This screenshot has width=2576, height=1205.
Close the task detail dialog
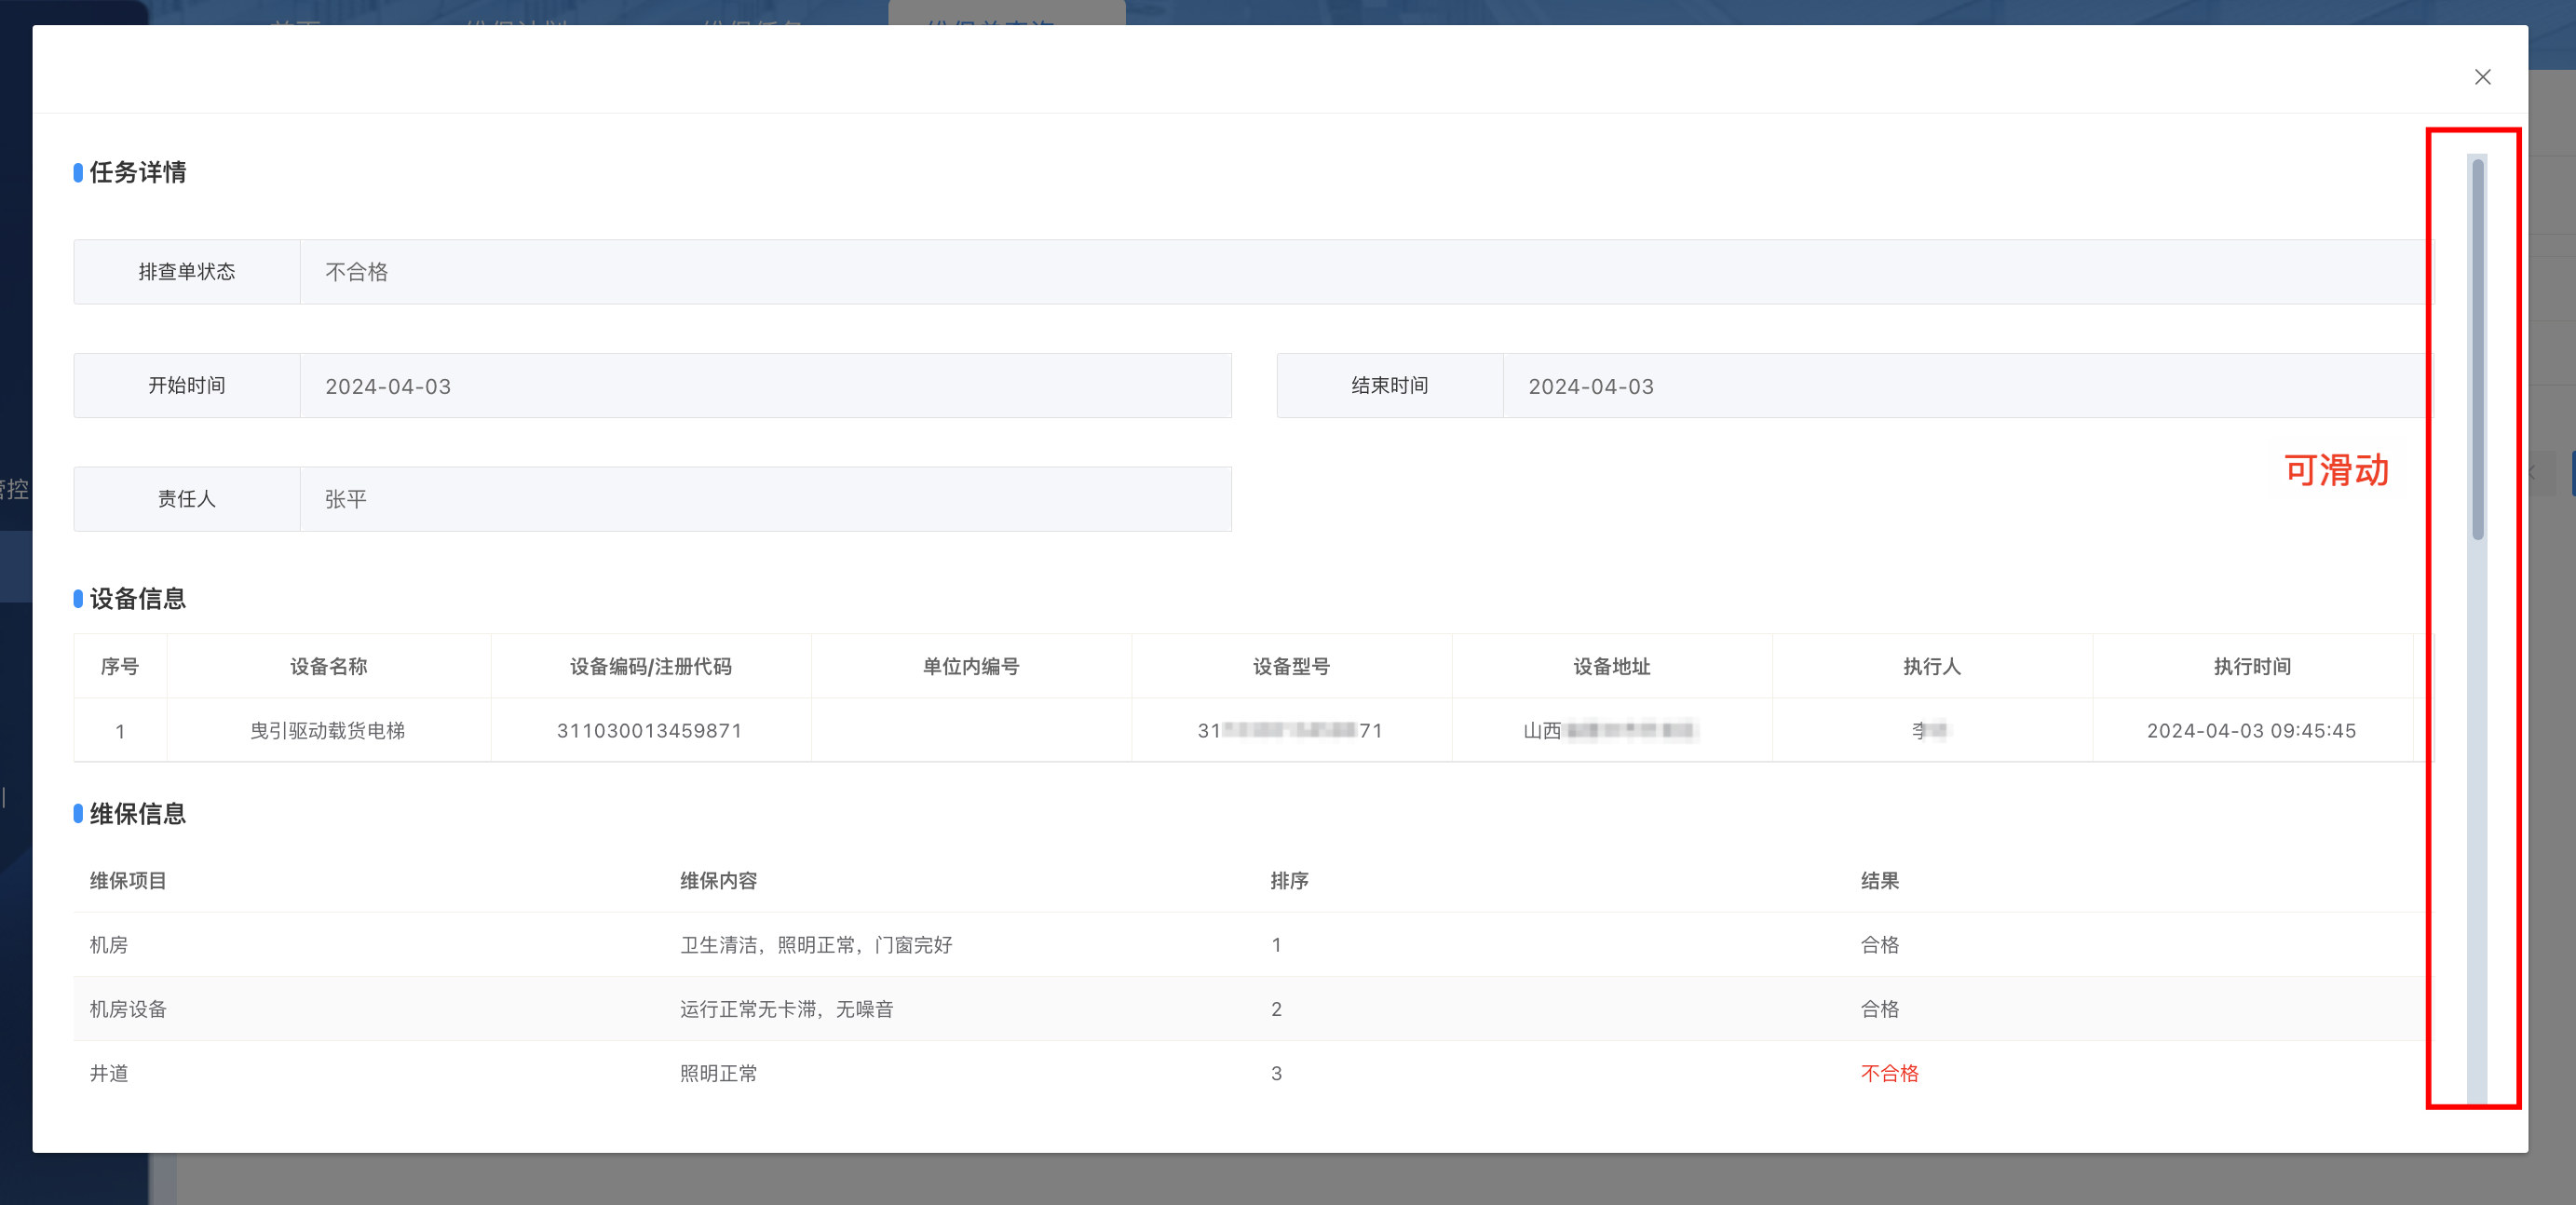pos(2482,77)
